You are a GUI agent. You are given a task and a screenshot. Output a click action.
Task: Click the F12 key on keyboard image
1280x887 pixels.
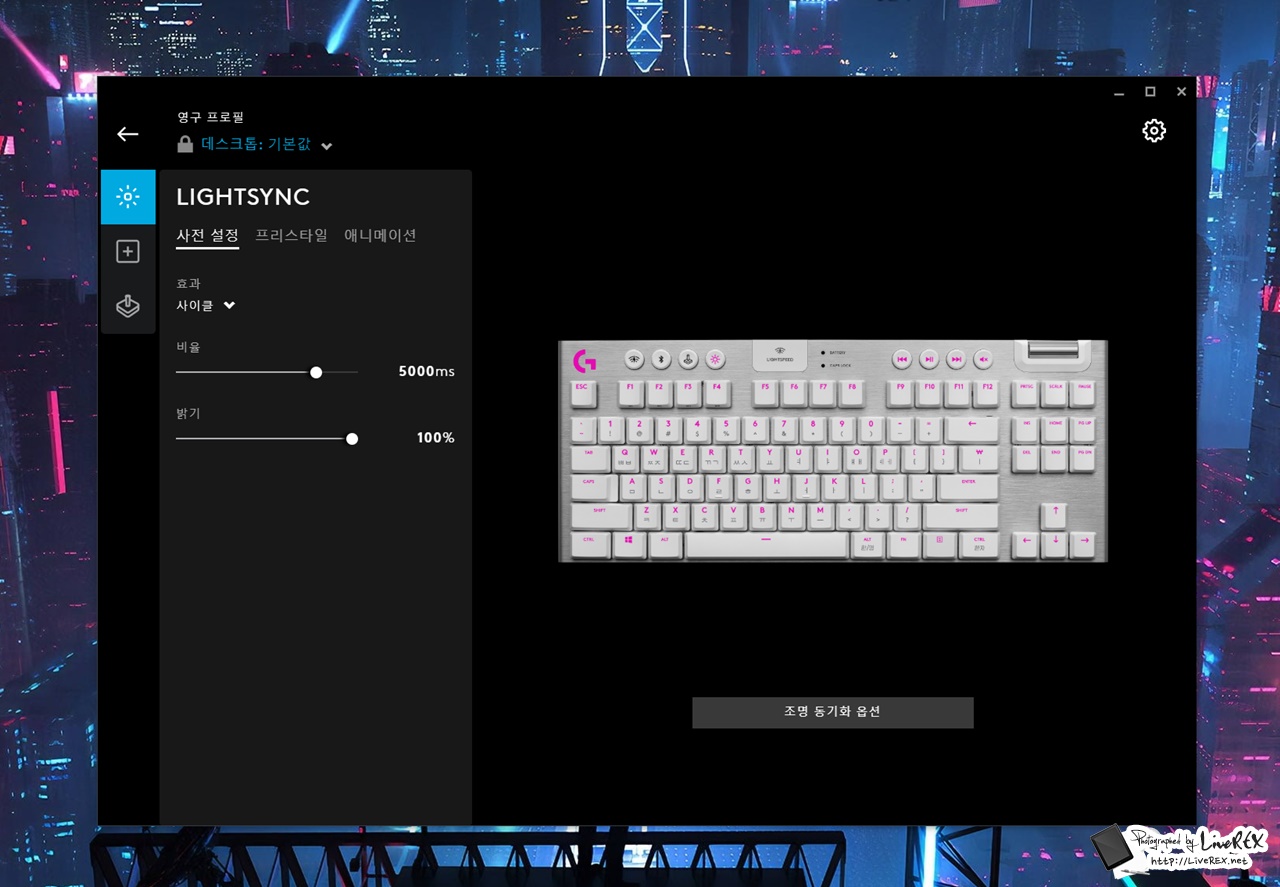click(988, 392)
